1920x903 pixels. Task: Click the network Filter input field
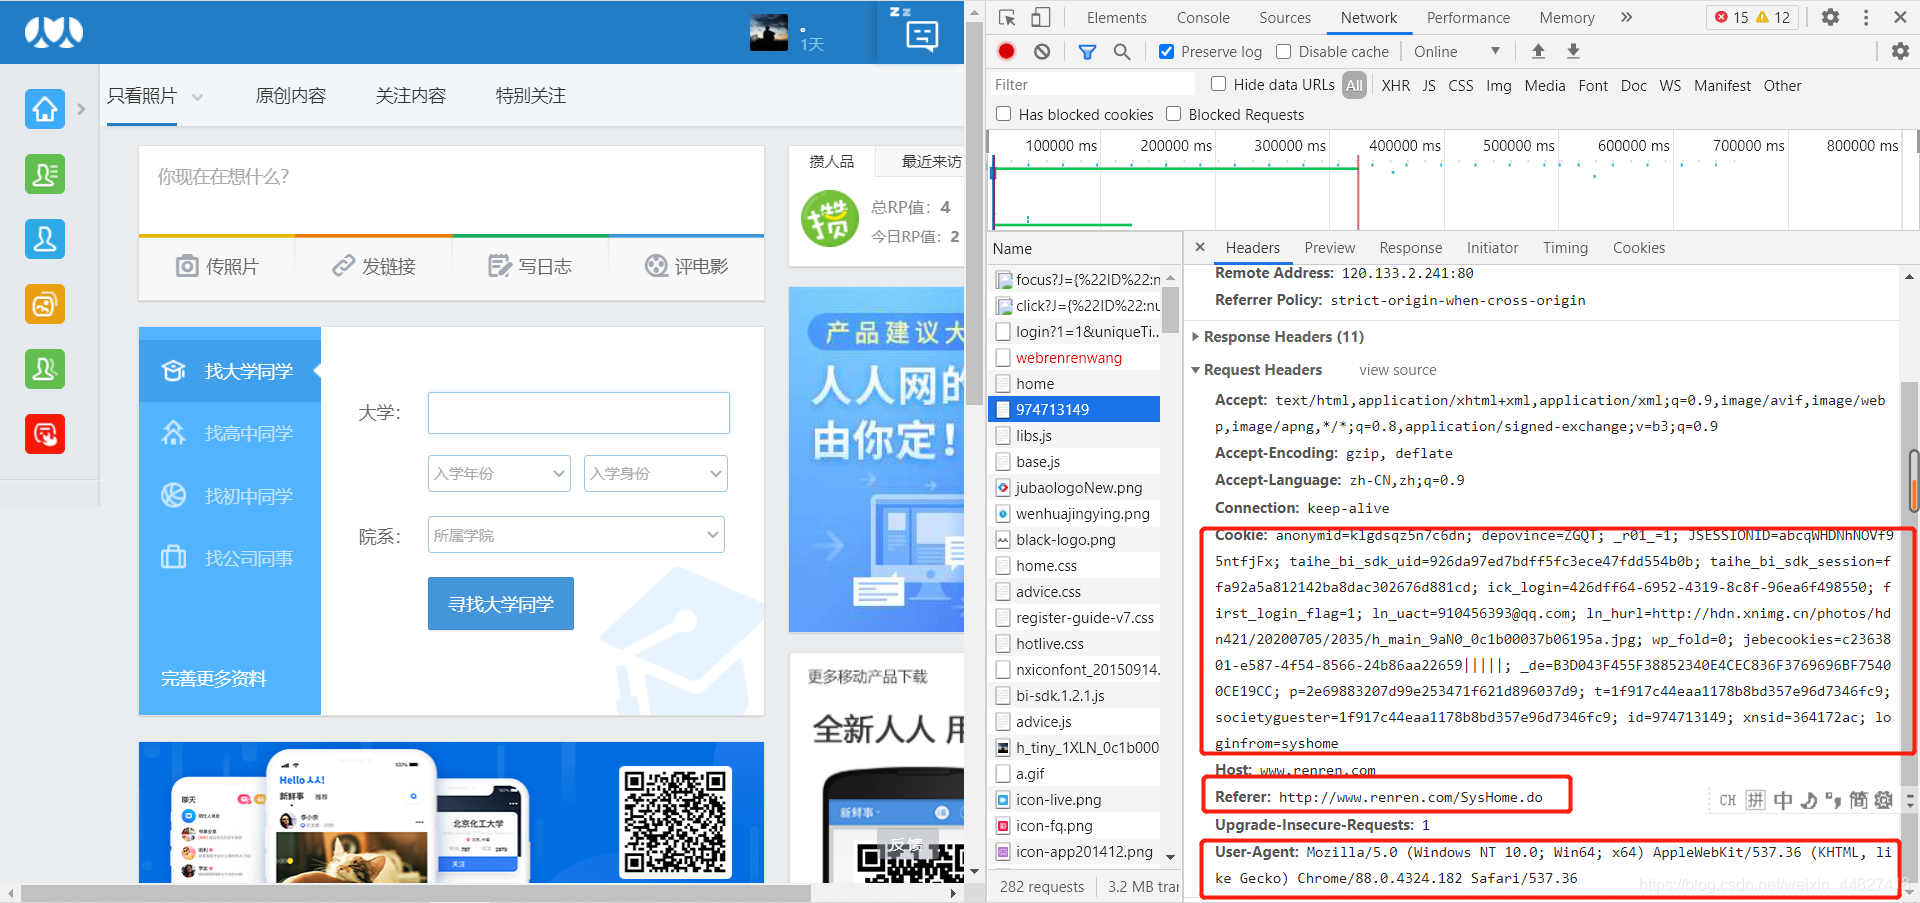1093,84
